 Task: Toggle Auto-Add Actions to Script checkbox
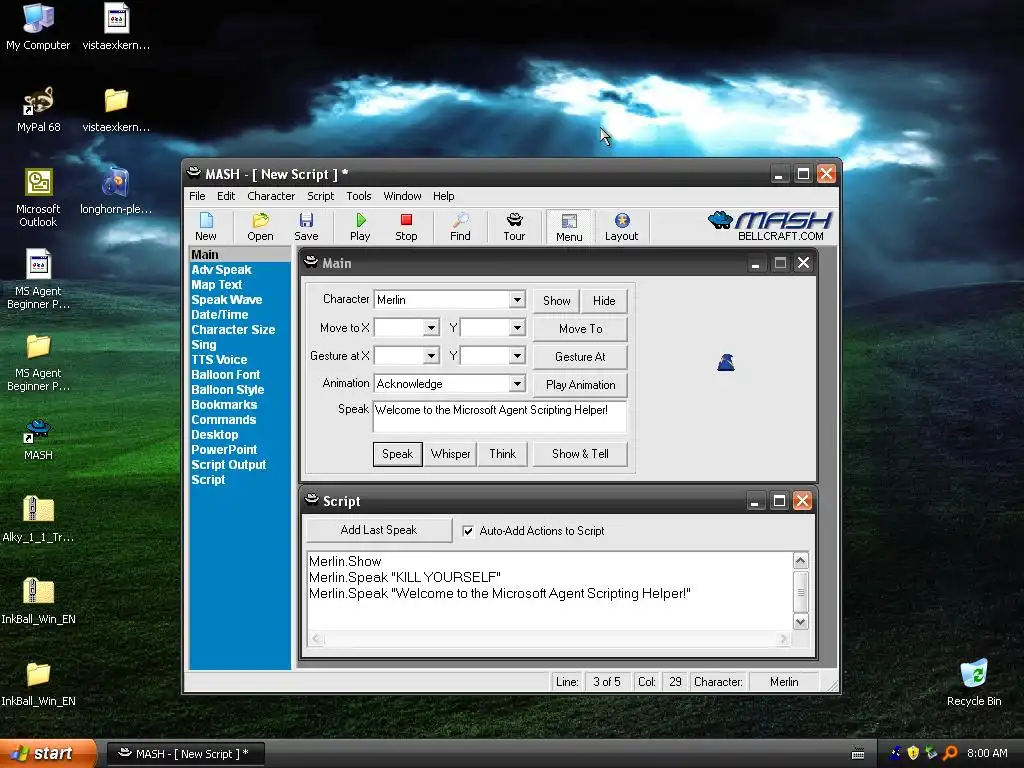pos(468,531)
